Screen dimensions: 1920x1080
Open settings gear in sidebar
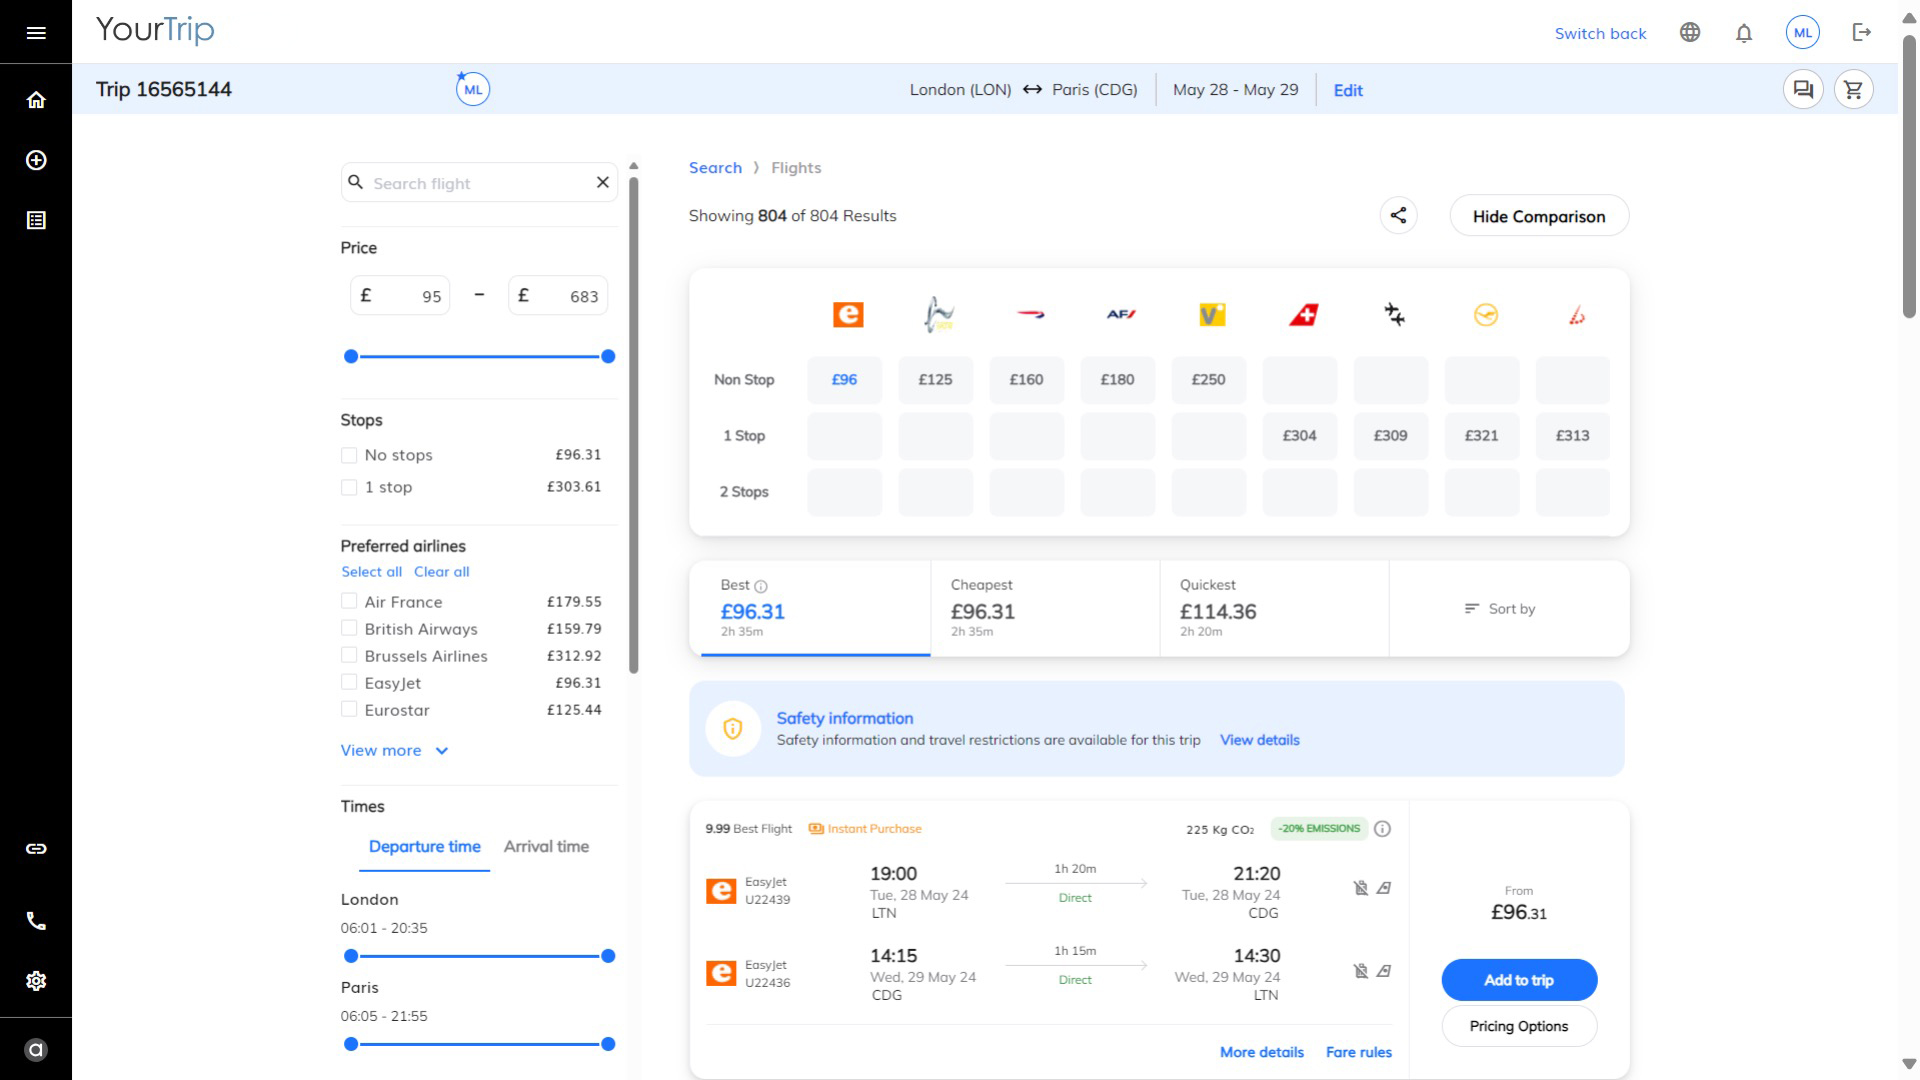point(36,981)
